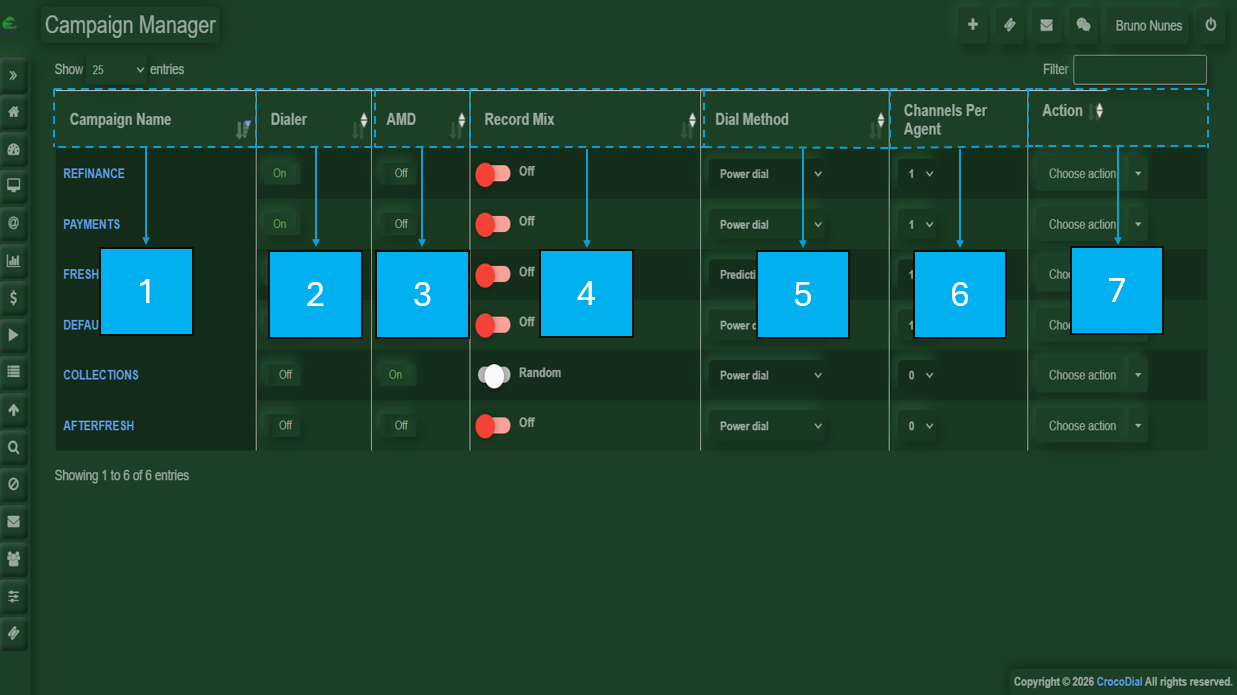Expand the sidebar with double chevron
This screenshot has height=695, width=1237.
pyautogui.click(x=14, y=76)
